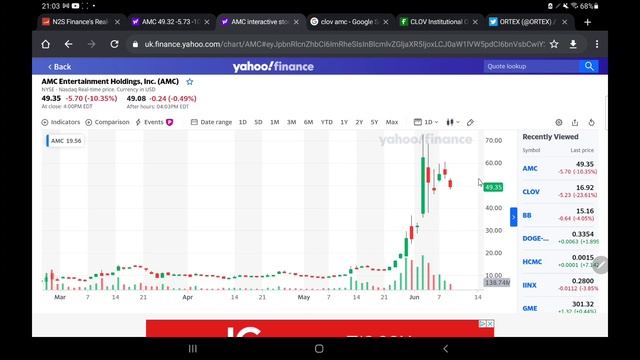640x360 pixels.
Task: Open the 1D interval dropdown
Action: (426, 122)
